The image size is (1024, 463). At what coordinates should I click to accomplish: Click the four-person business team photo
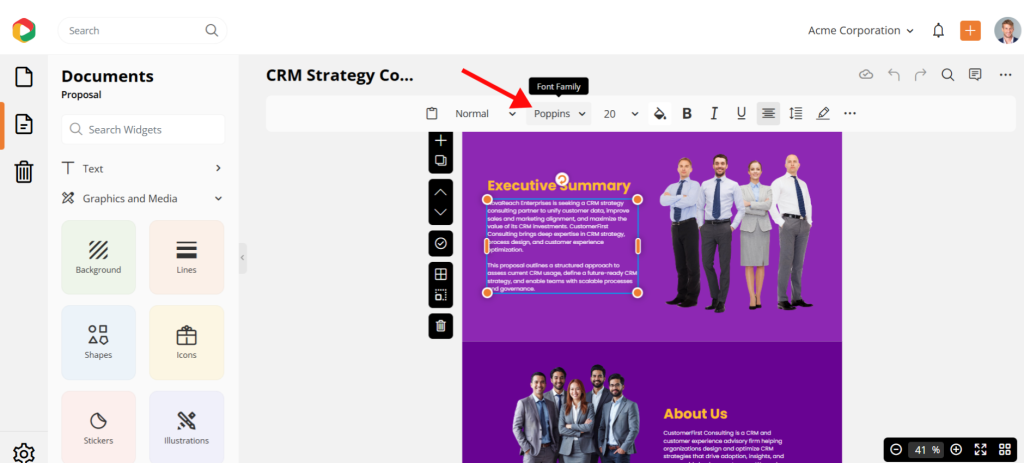736,232
